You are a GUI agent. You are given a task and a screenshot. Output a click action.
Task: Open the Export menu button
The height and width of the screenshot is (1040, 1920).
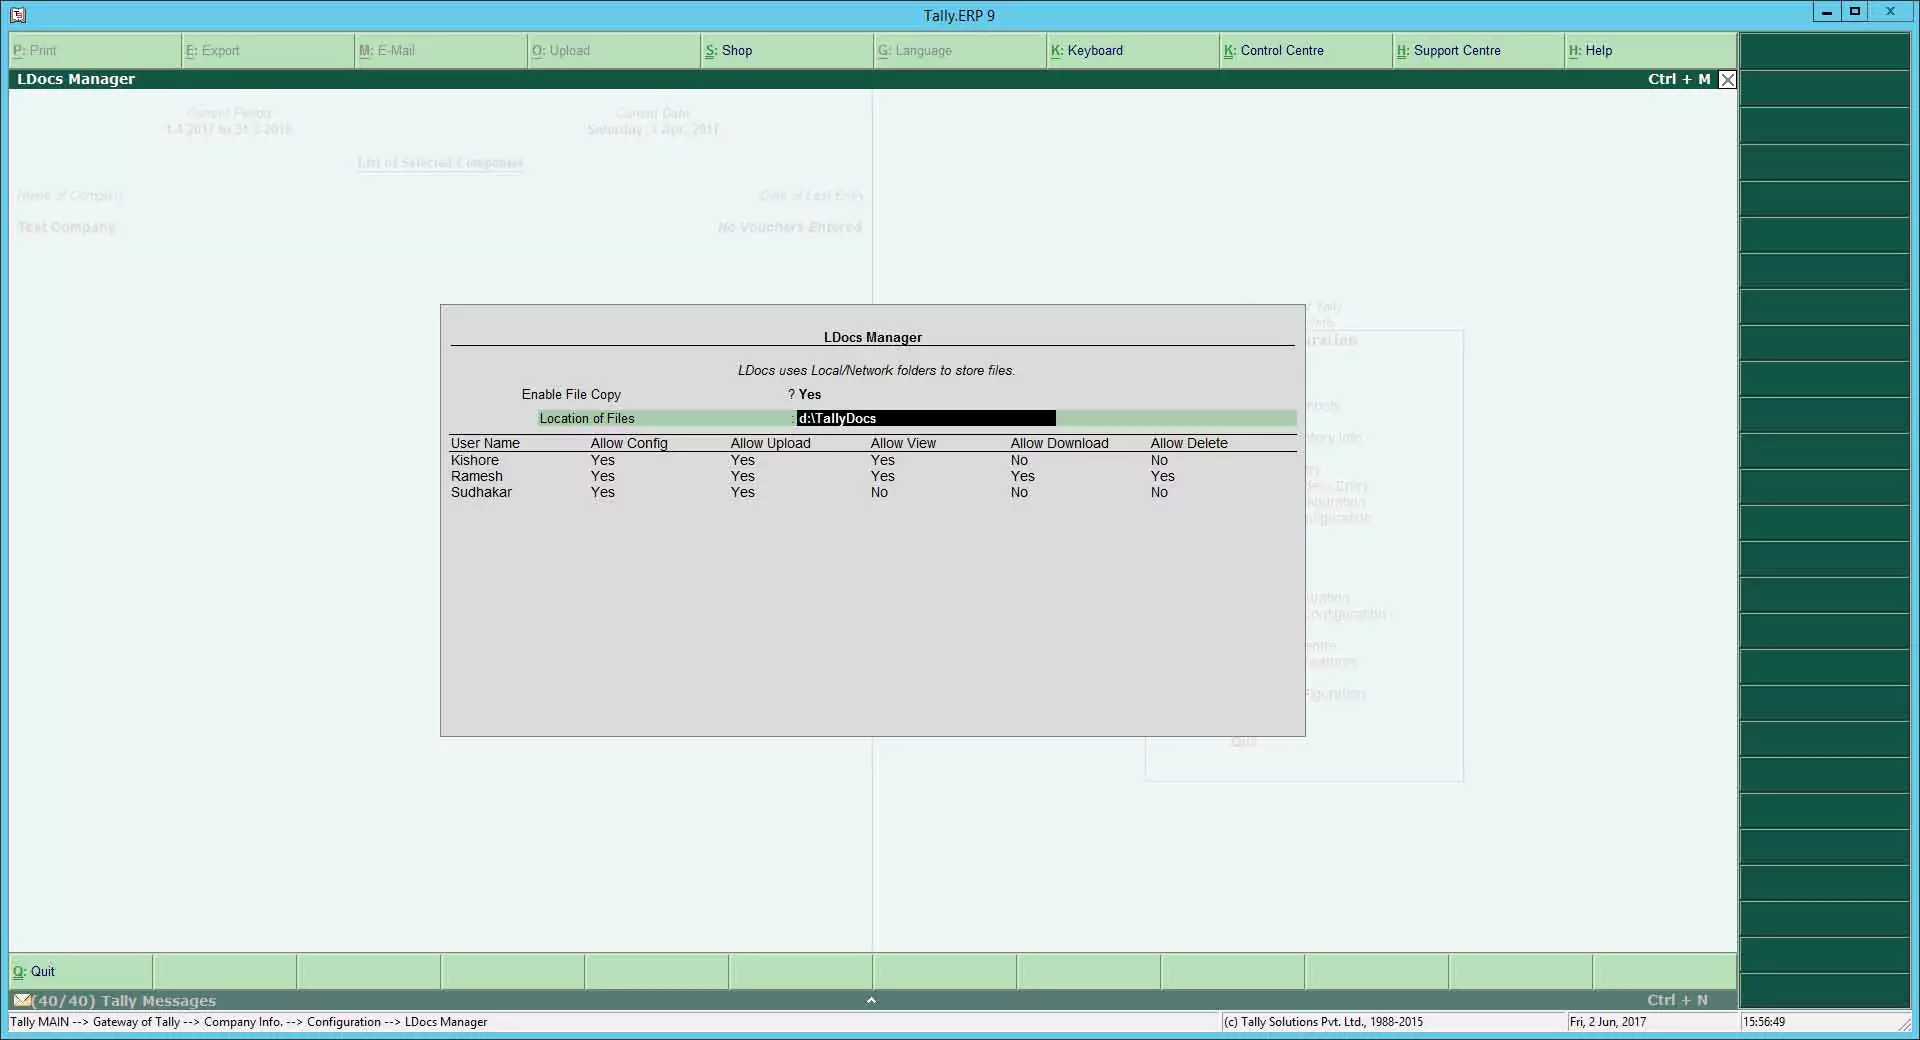[268, 51]
